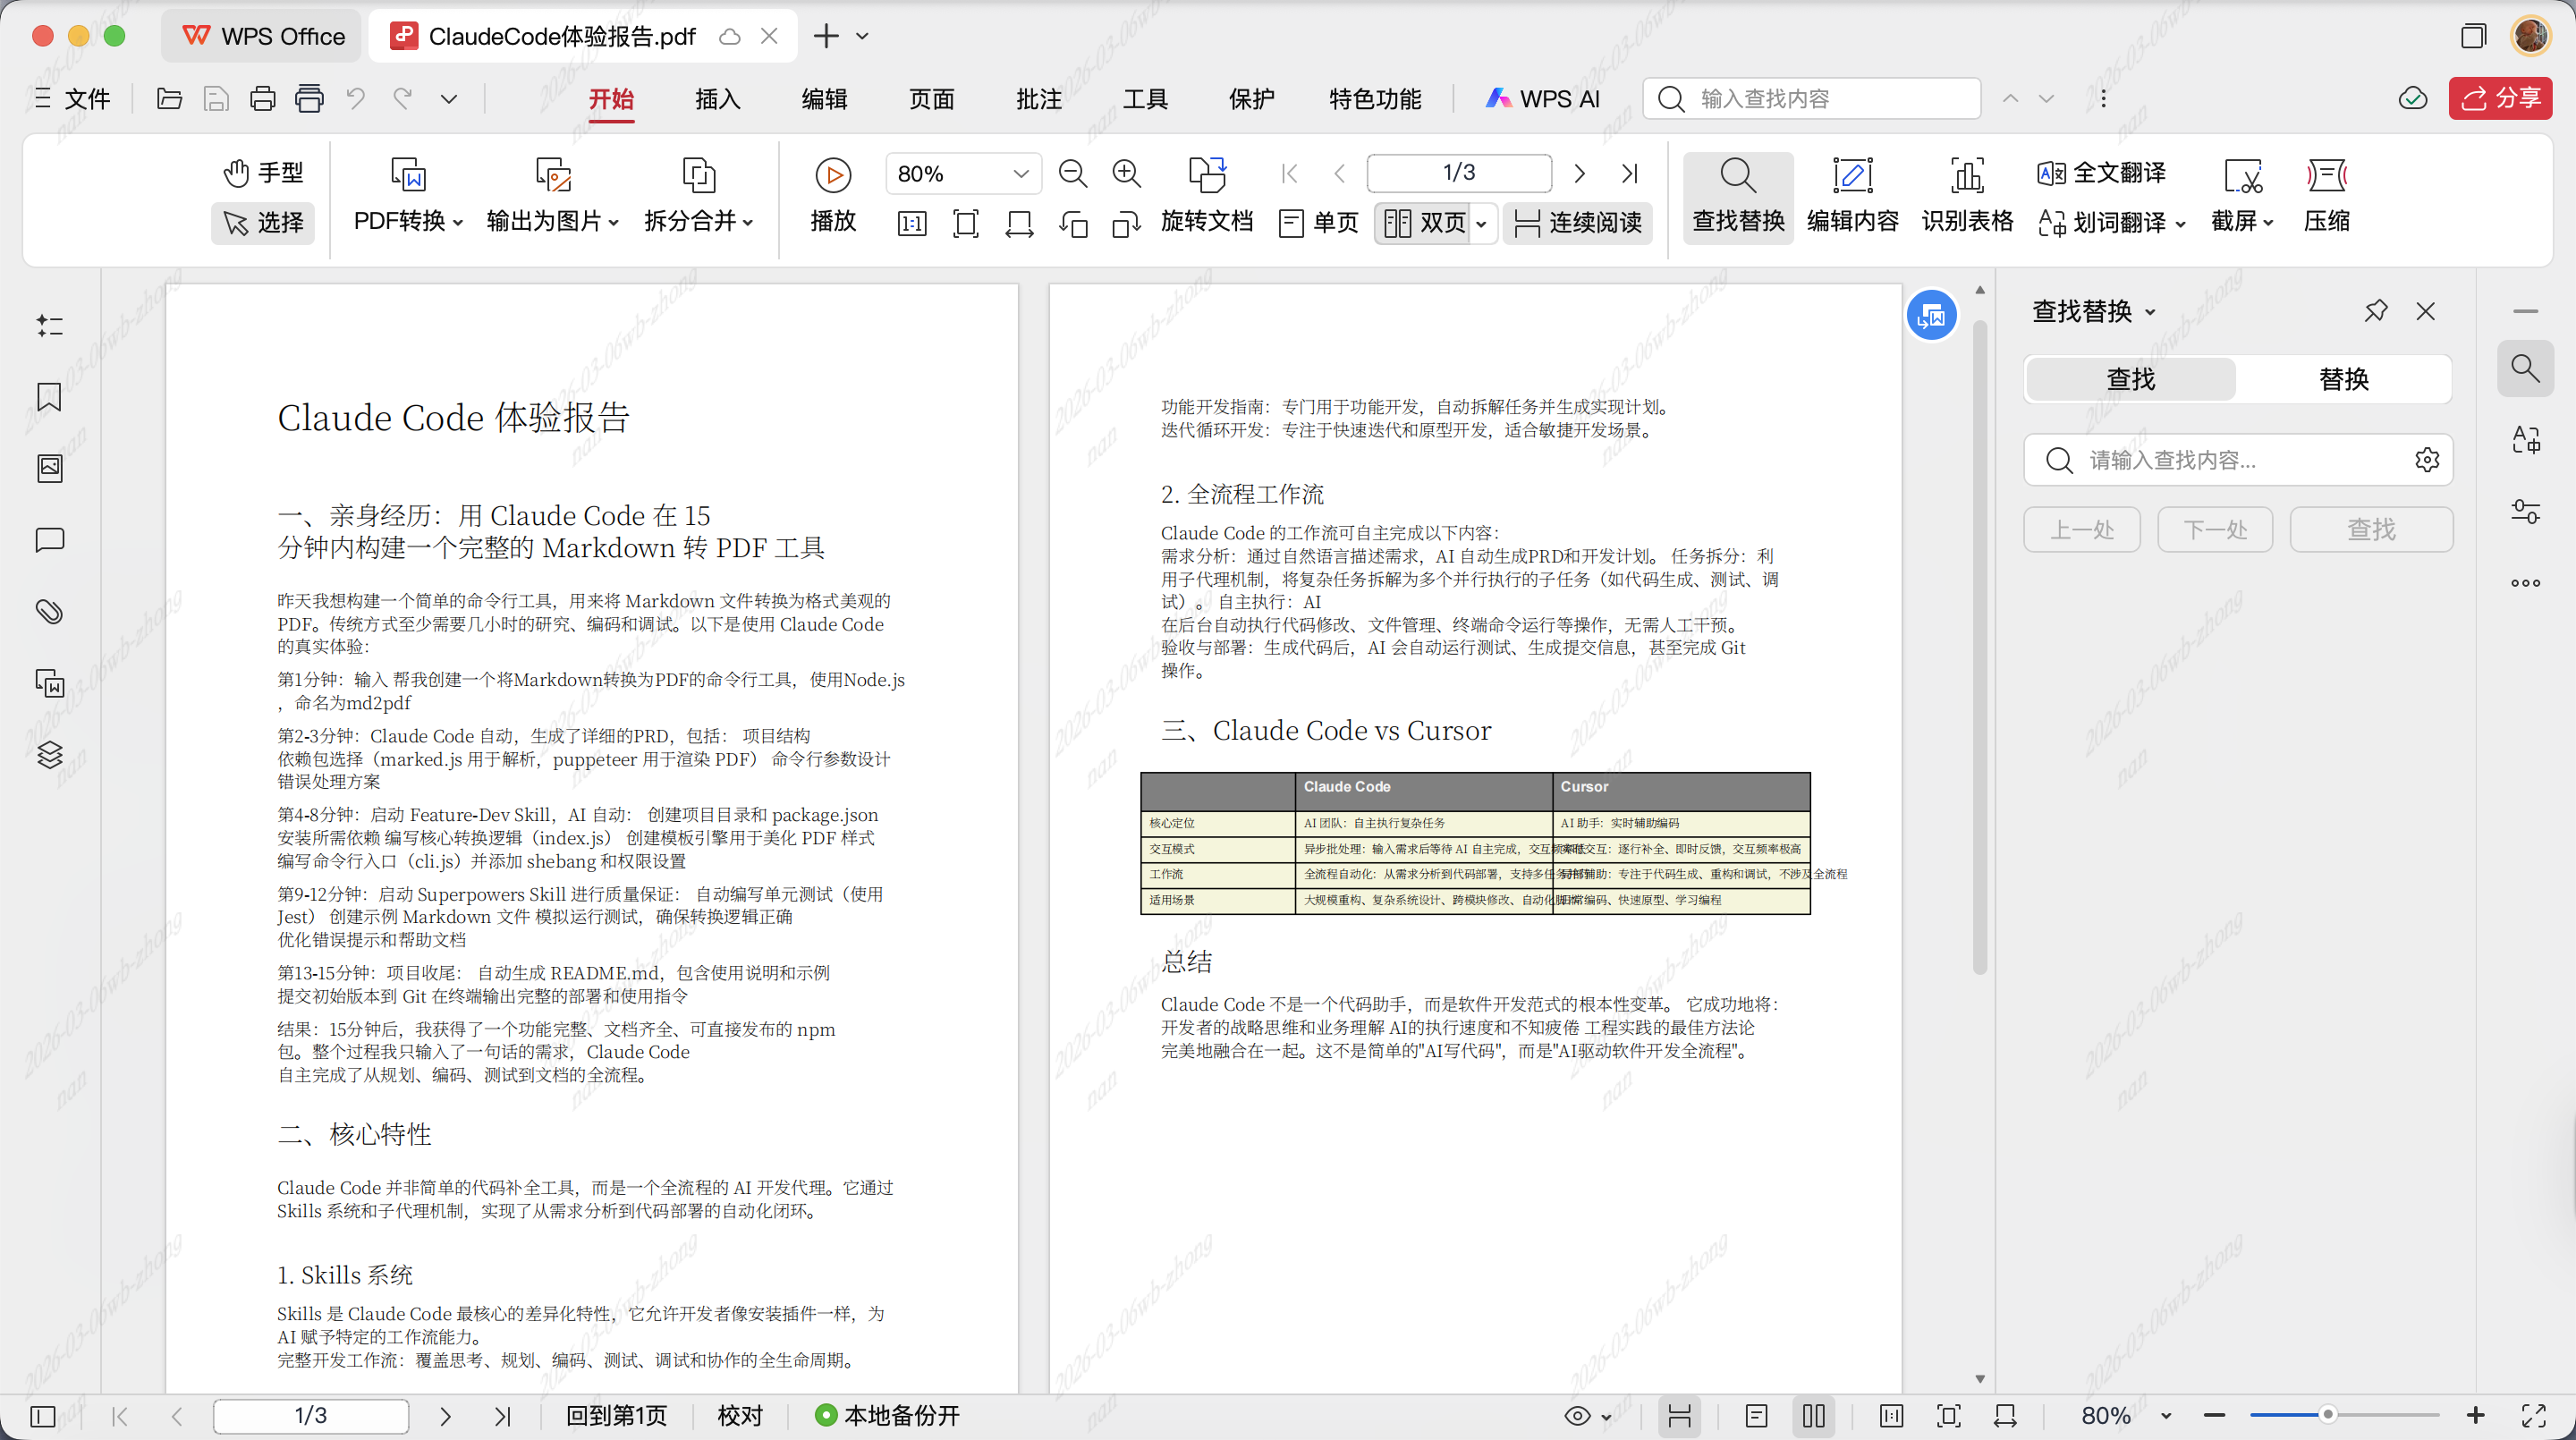Click the search settings gear icon
The height and width of the screenshot is (1440, 2576).
tap(2427, 460)
